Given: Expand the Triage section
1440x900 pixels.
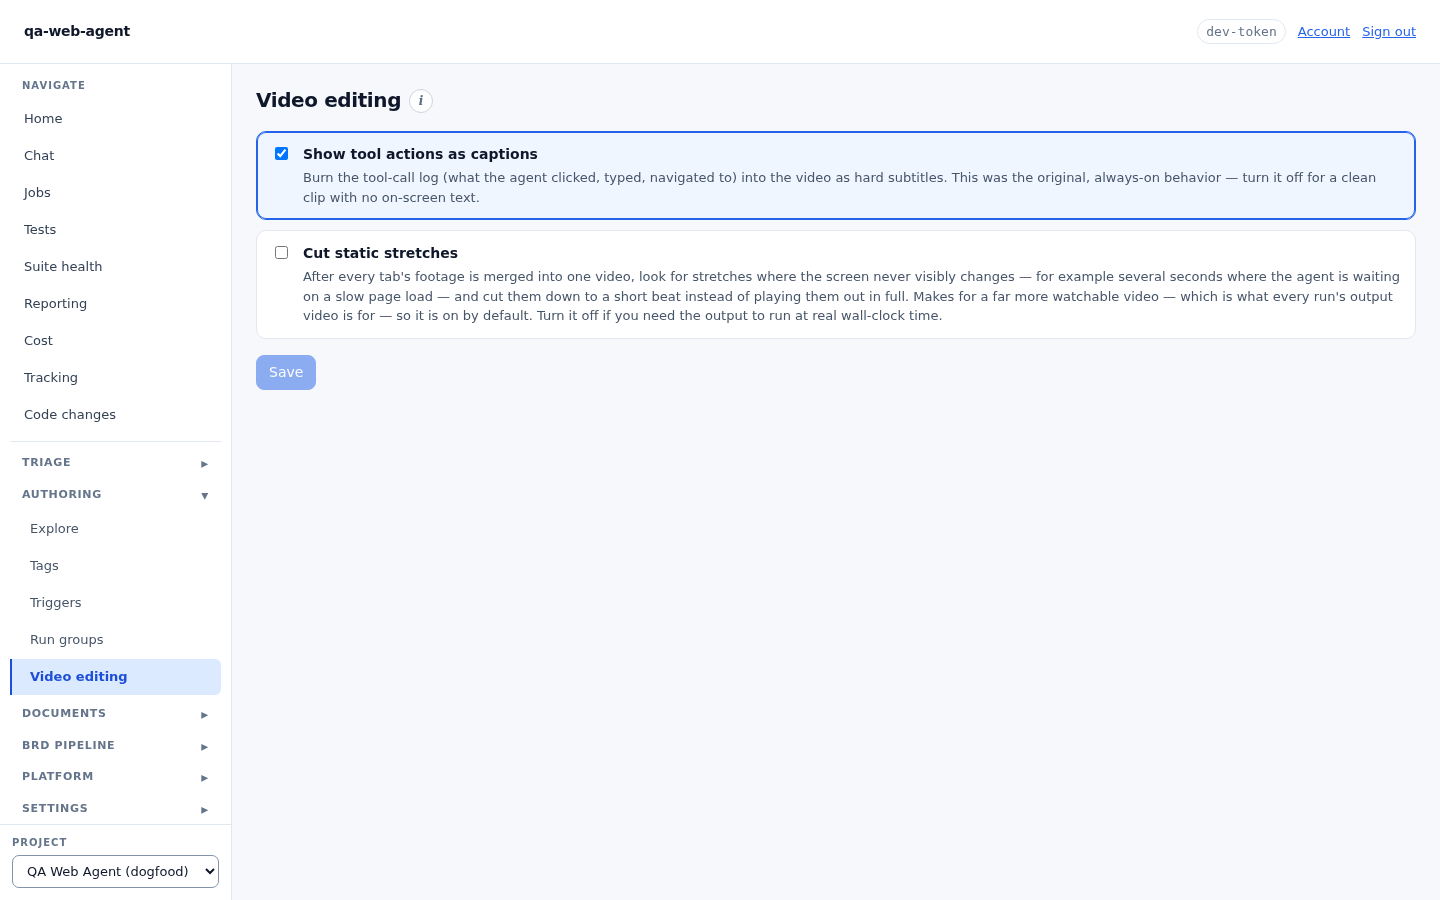Looking at the screenshot, I should (x=115, y=463).
